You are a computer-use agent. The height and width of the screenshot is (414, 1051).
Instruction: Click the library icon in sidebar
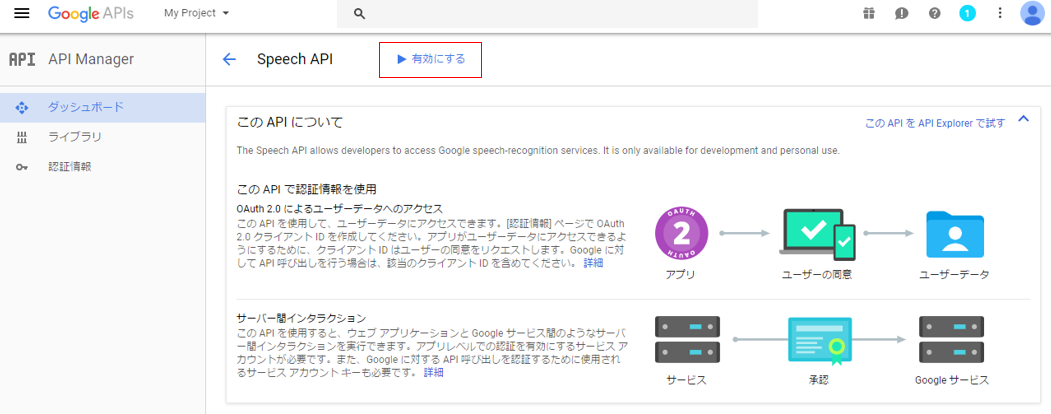pyautogui.click(x=21, y=138)
